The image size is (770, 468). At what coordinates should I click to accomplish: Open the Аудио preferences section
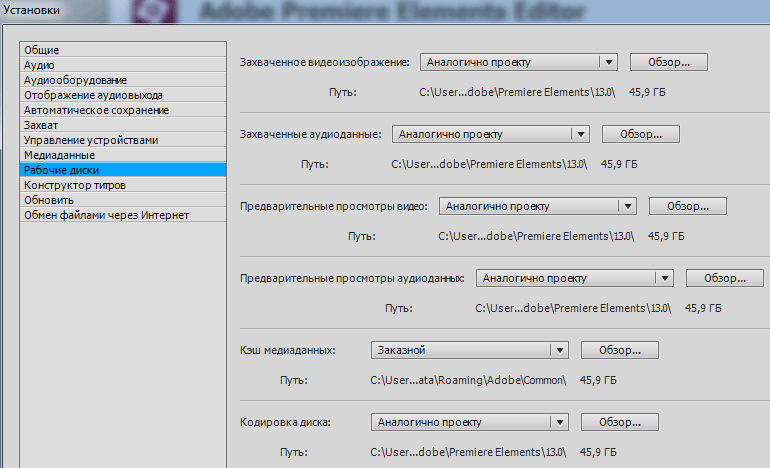tap(123, 65)
